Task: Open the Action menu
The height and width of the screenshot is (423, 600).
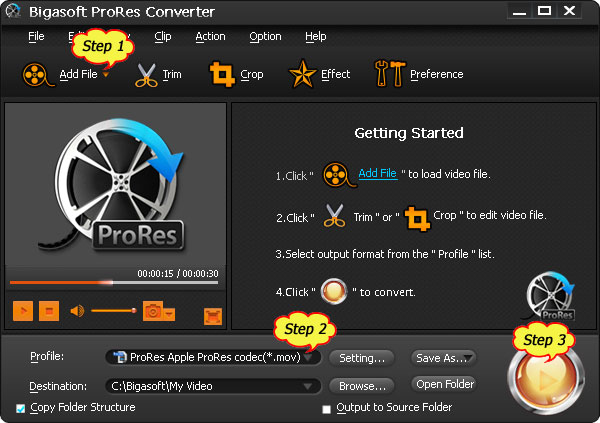Action: (x=210, y=36)
